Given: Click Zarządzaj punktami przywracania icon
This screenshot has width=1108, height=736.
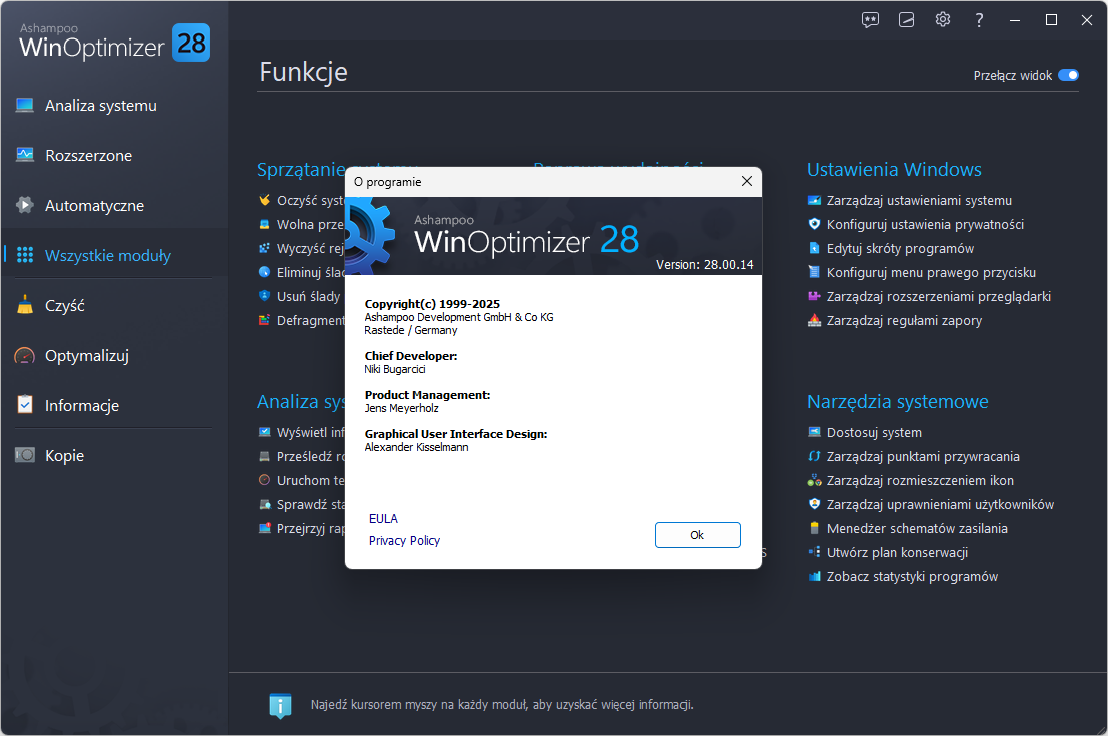Looking at the screenshot, I should click(x=814, y=456).
